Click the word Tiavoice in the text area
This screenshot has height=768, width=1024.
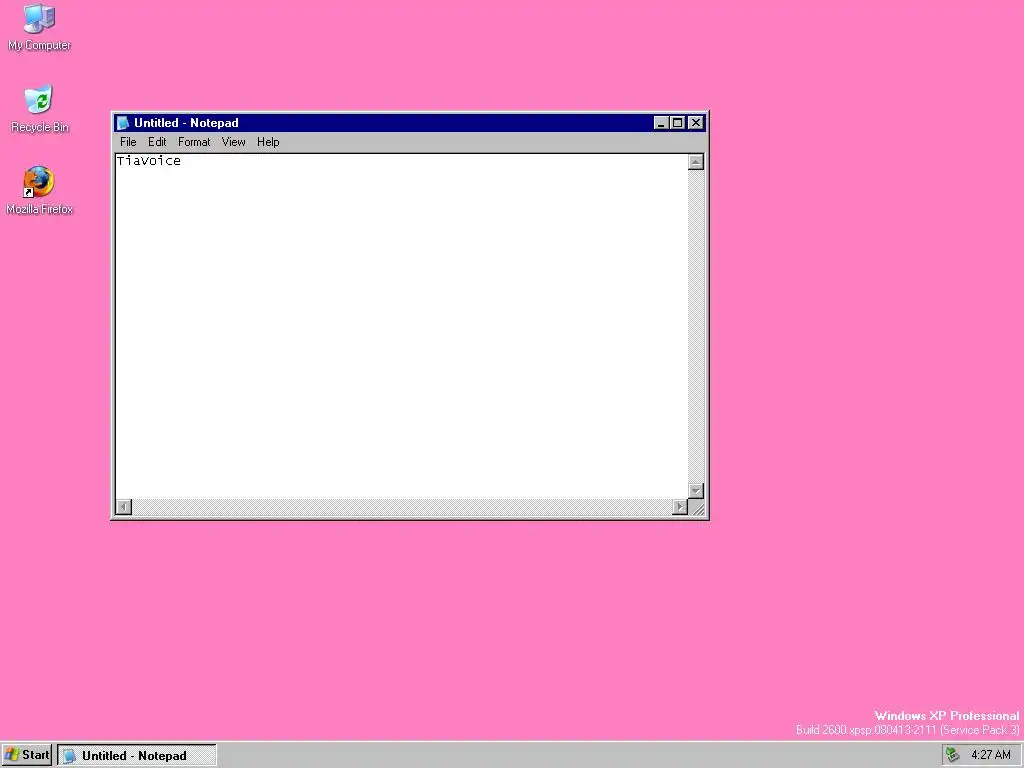click(x=149, y=161)
